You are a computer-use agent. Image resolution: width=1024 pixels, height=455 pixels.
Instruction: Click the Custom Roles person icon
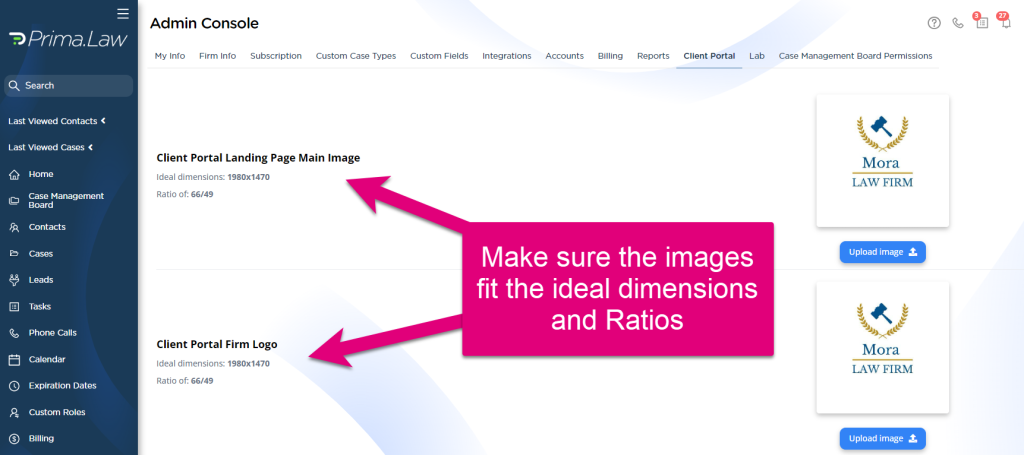[x=14, y=413]
